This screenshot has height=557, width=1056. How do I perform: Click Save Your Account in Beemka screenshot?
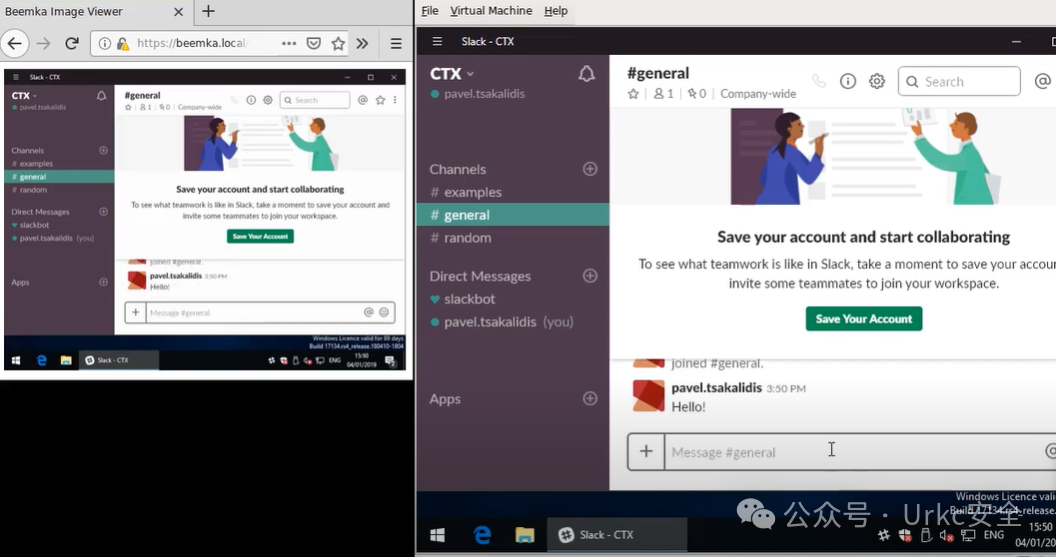[x=260, y=236]
